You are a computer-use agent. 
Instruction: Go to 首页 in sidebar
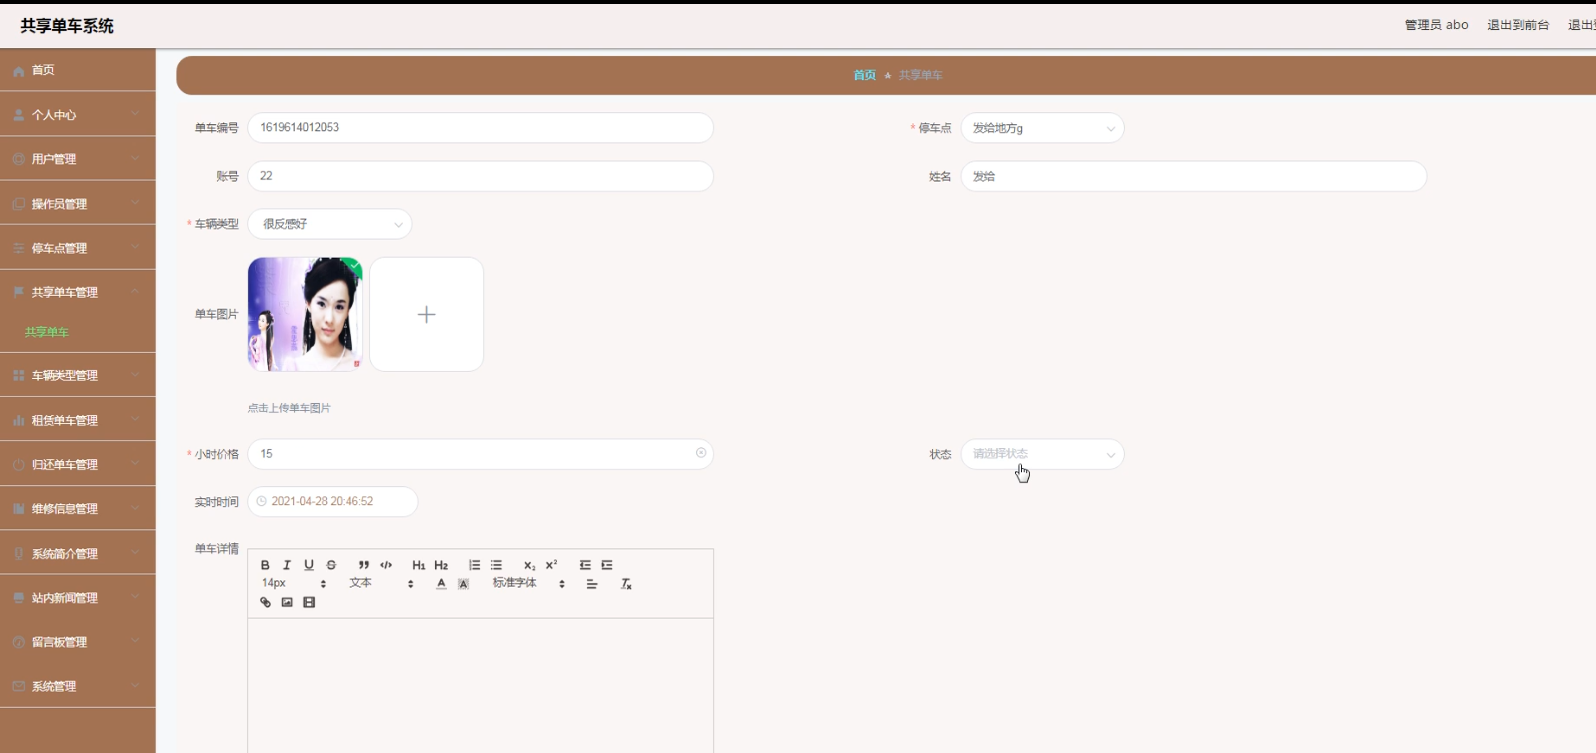coord(78,70)
